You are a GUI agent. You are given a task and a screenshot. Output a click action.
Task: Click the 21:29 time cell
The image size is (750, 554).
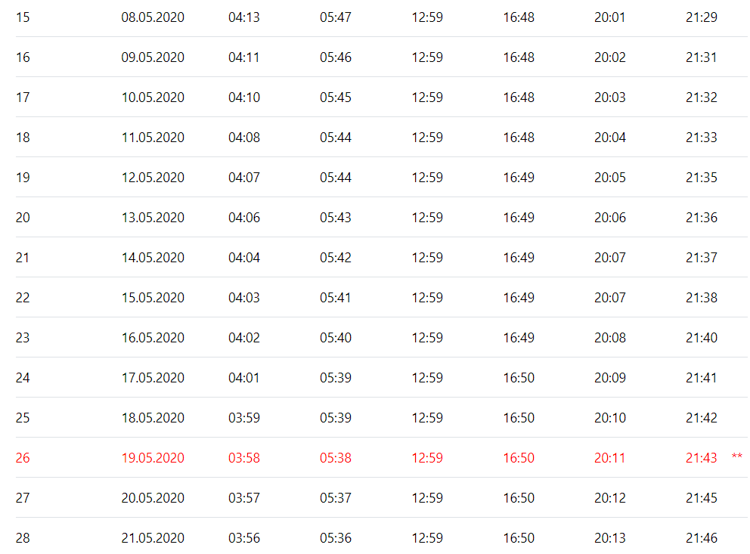701,17
